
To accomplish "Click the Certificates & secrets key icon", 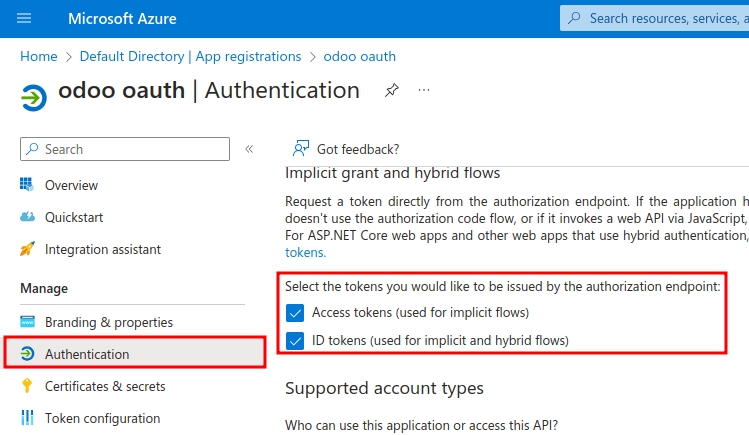I will tap(27, 386).
